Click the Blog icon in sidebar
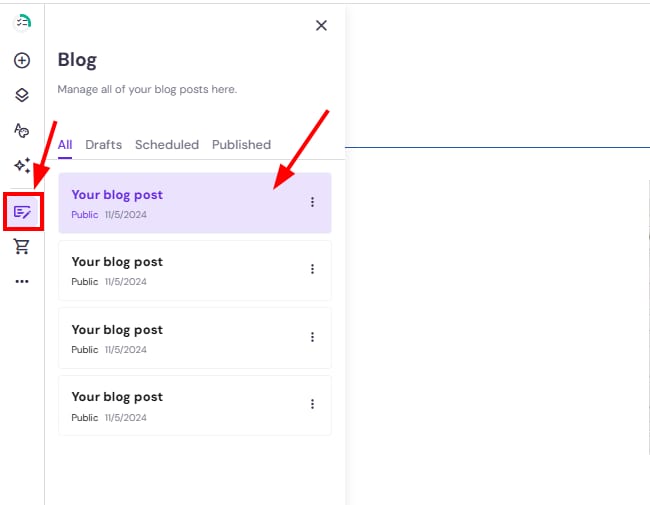Image resolution: width=650 pixels, height=505 pixels. click(x=22, y=211)
